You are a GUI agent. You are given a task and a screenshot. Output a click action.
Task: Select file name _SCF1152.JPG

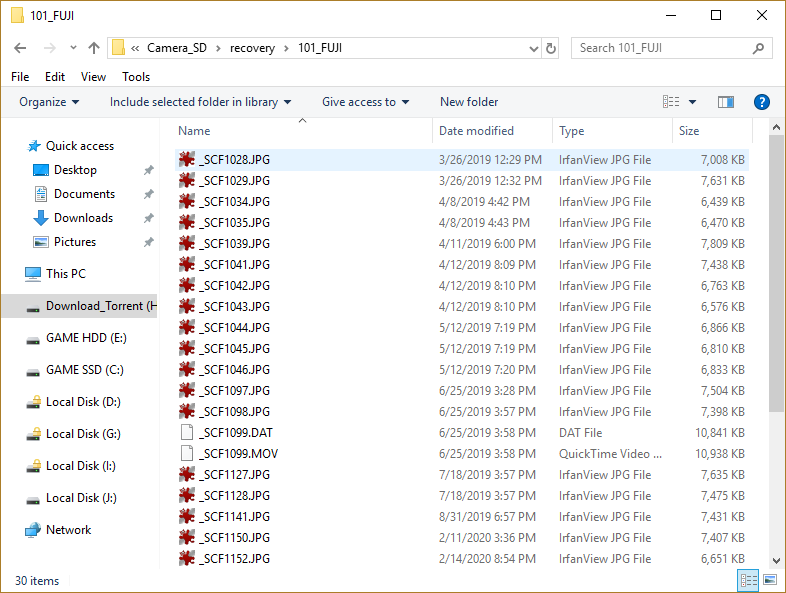(235, 559)
